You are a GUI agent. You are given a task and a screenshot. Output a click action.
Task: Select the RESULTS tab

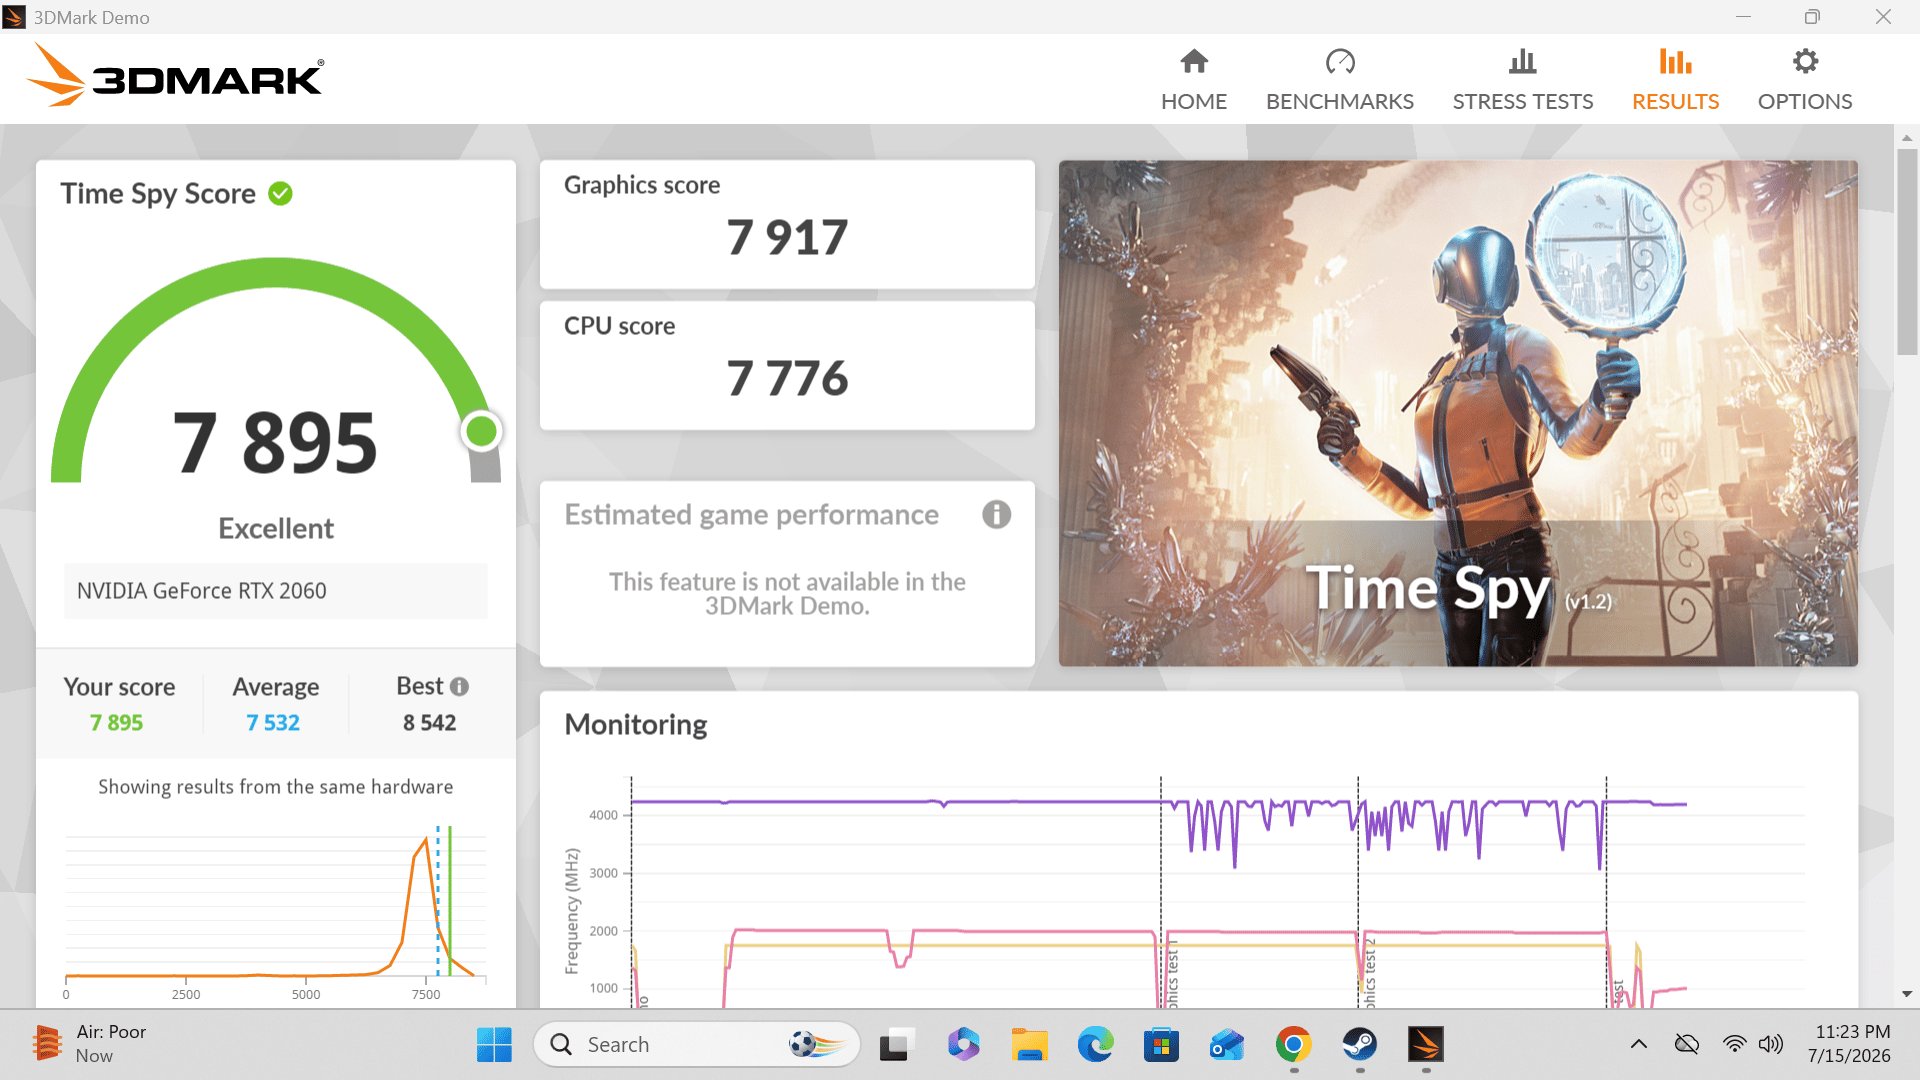(1676, 80)
